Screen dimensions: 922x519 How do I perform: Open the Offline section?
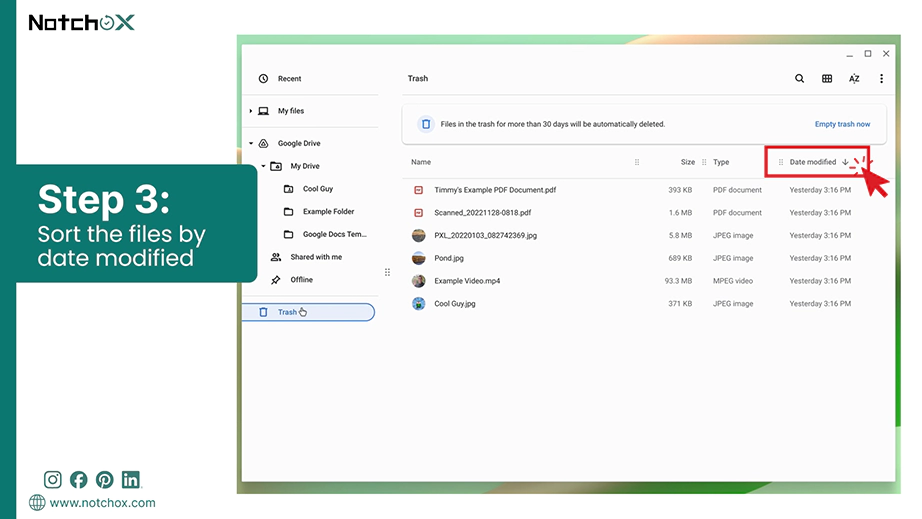301,280
